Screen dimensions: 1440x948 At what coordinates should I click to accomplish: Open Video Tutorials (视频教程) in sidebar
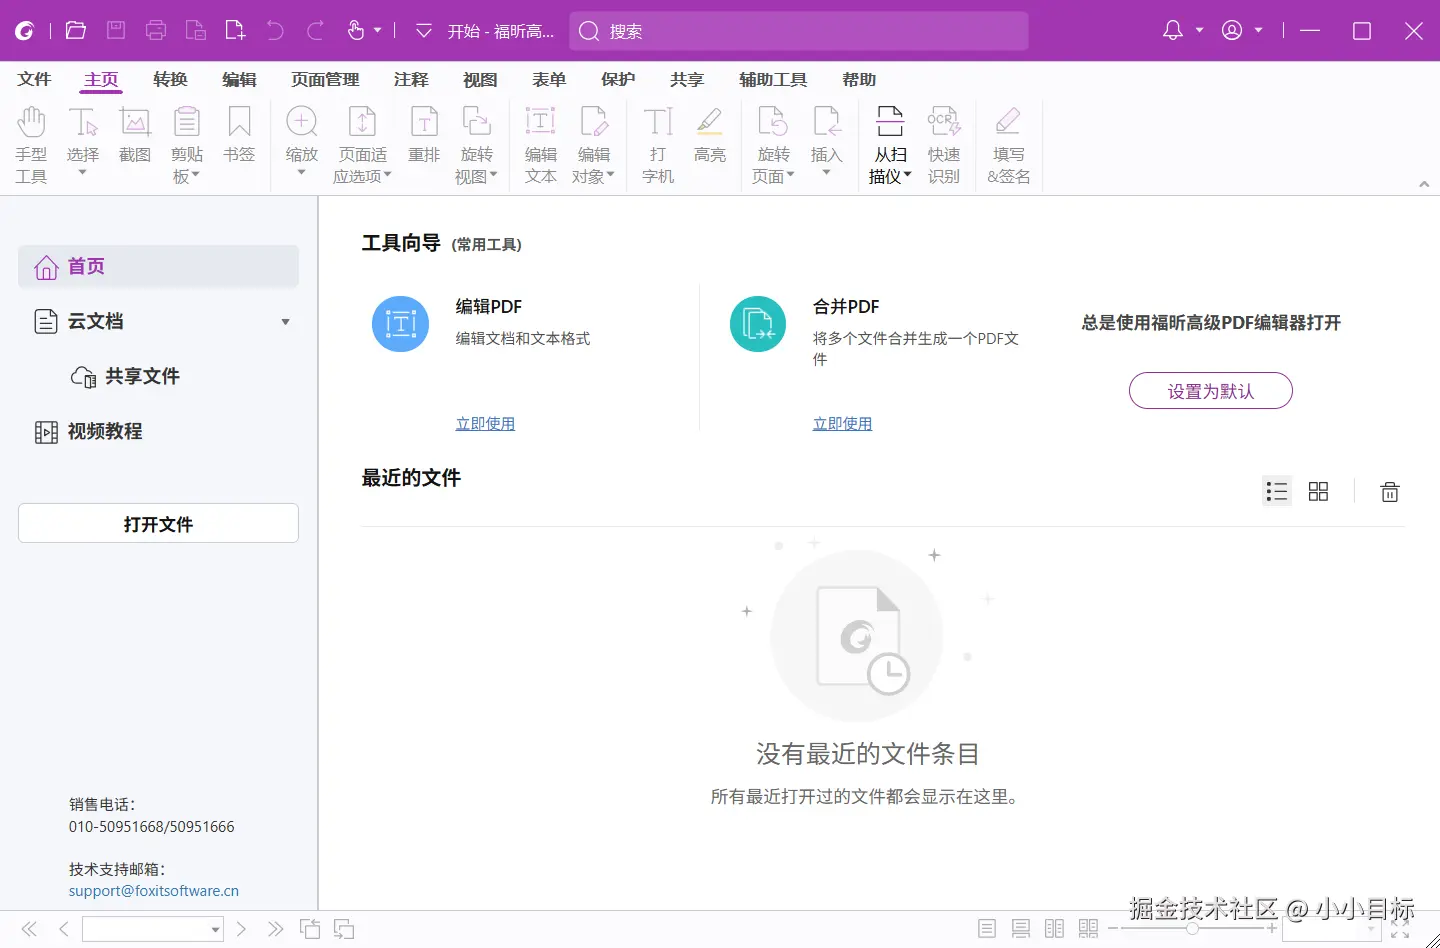(x=90, y=431)
